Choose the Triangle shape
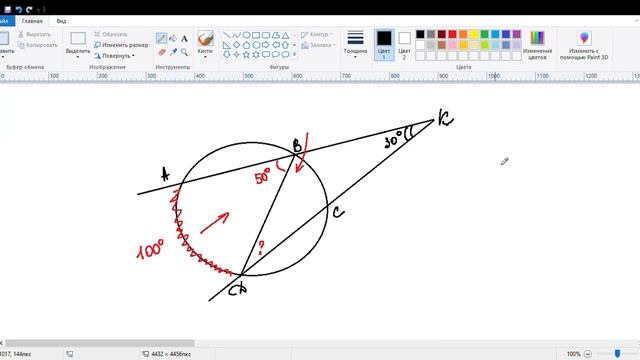The width and height of the screenshot is (640, 360). tap(285, 36)
